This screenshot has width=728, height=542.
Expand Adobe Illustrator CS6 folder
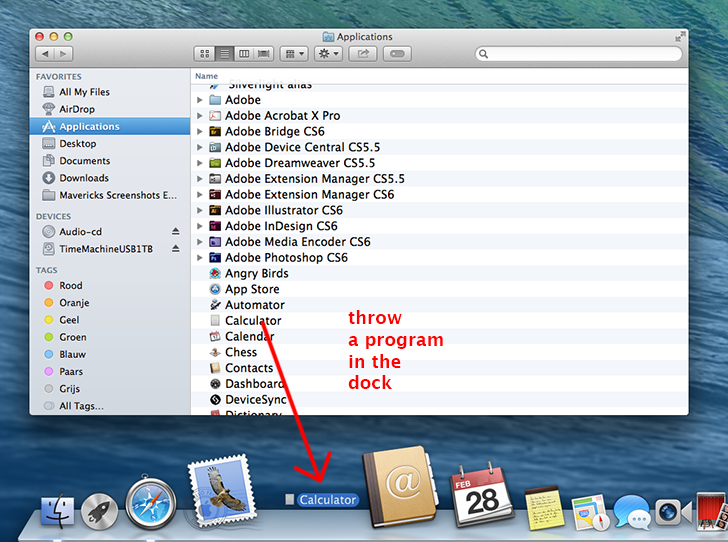tap(200, 210)
